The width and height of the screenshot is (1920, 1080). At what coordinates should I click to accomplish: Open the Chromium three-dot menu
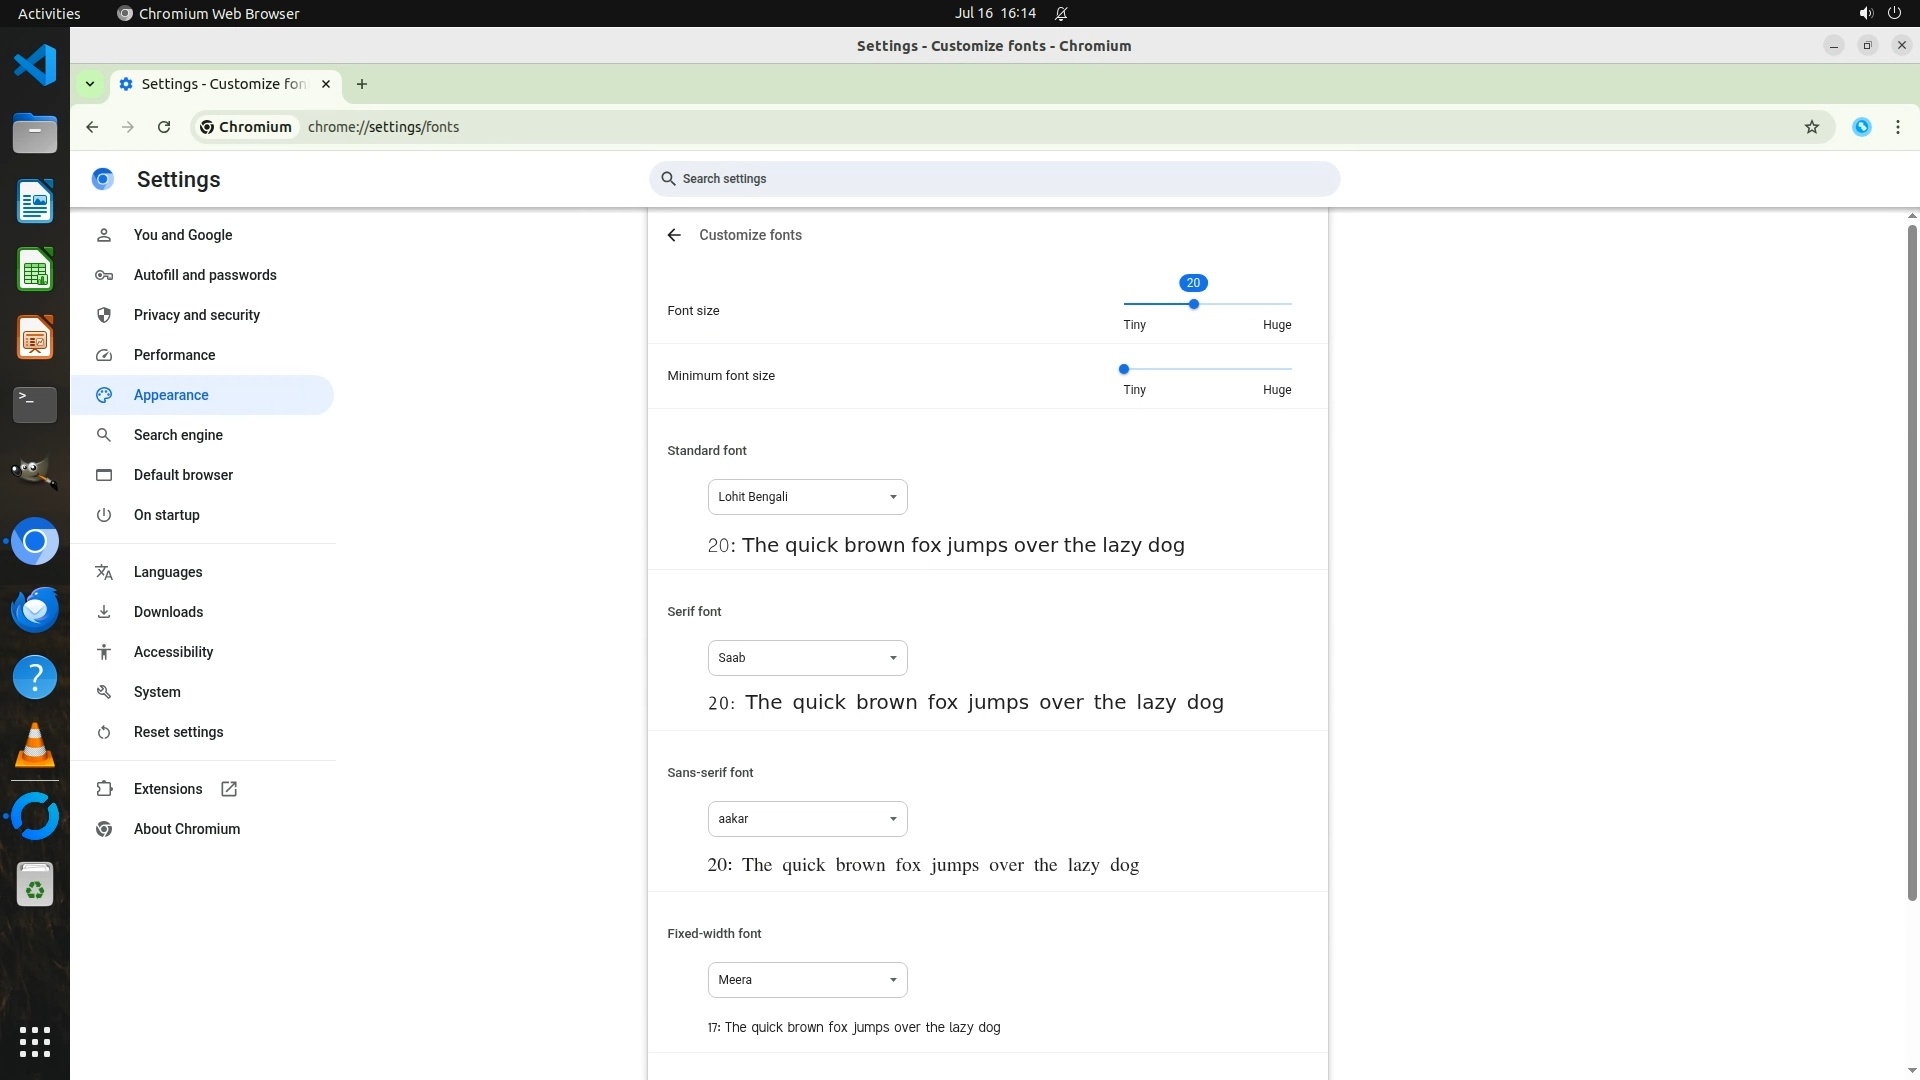pyautogui.click(x=1897, y=127)
